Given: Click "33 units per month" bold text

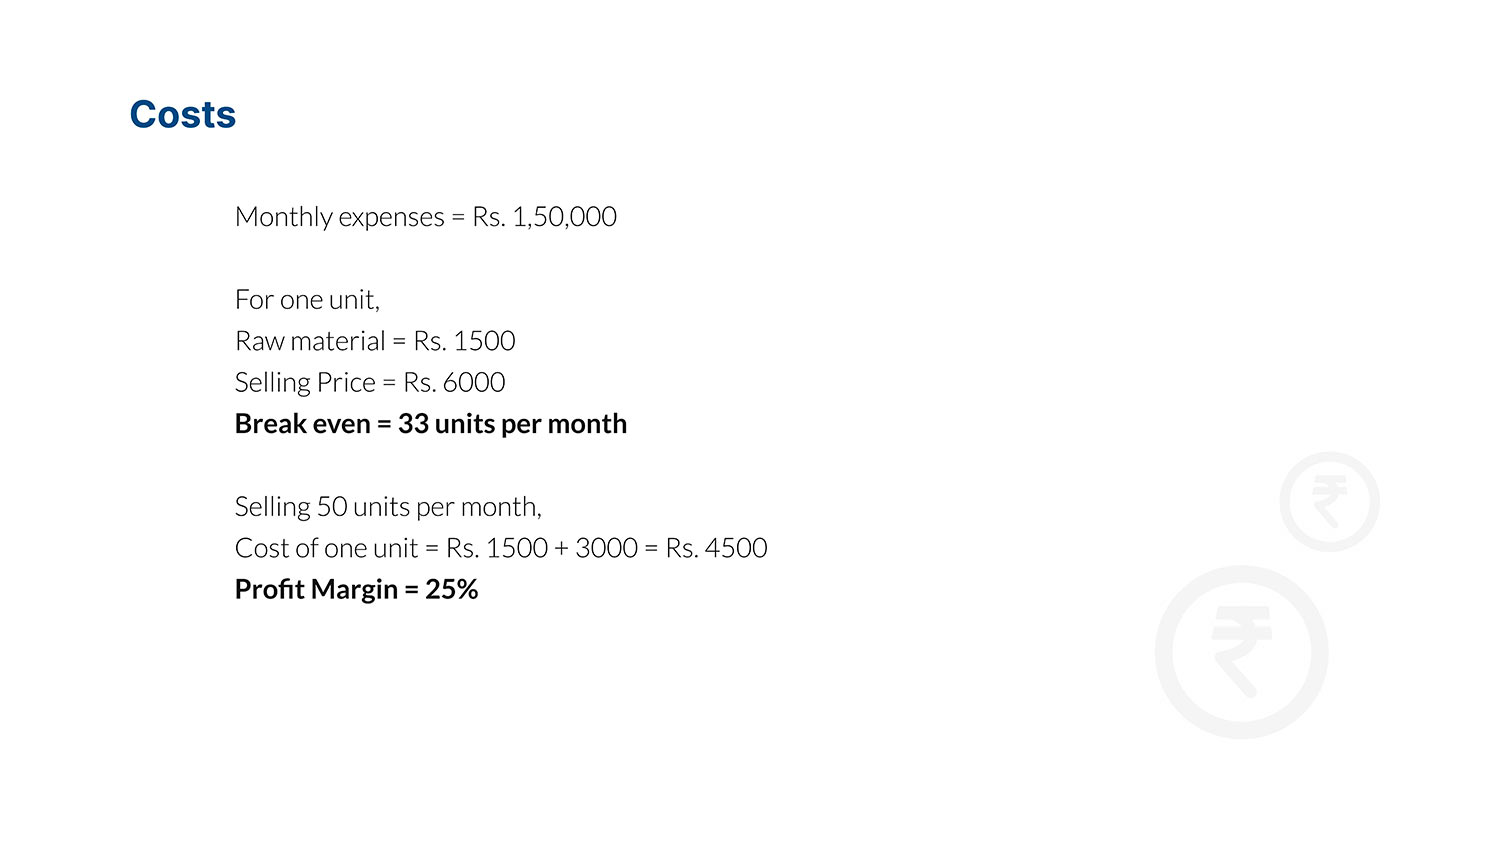Looking at the screenshot, I should 512,424.
